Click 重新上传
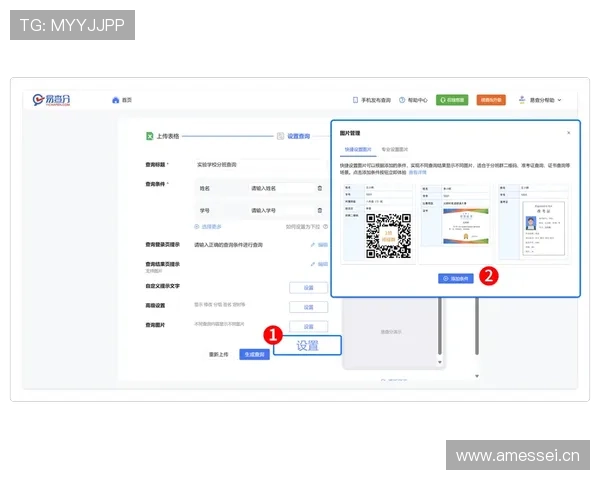This screenshot has height=480, width=600. pos(218,354)
